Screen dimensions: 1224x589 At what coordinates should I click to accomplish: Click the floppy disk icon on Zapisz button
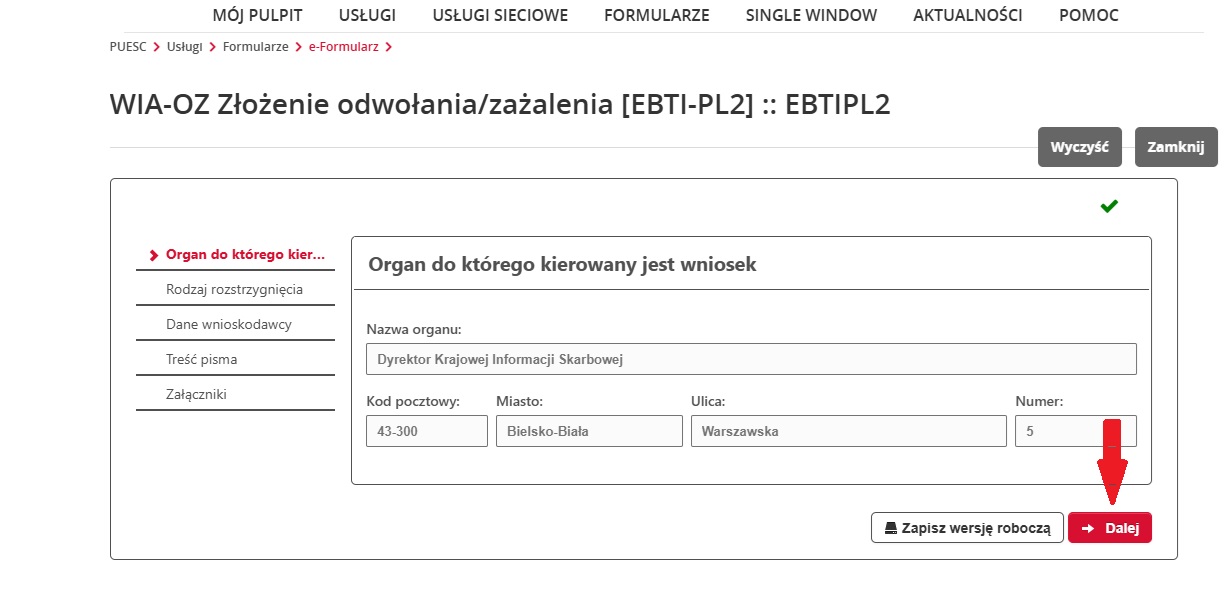(x=888, y=527)
